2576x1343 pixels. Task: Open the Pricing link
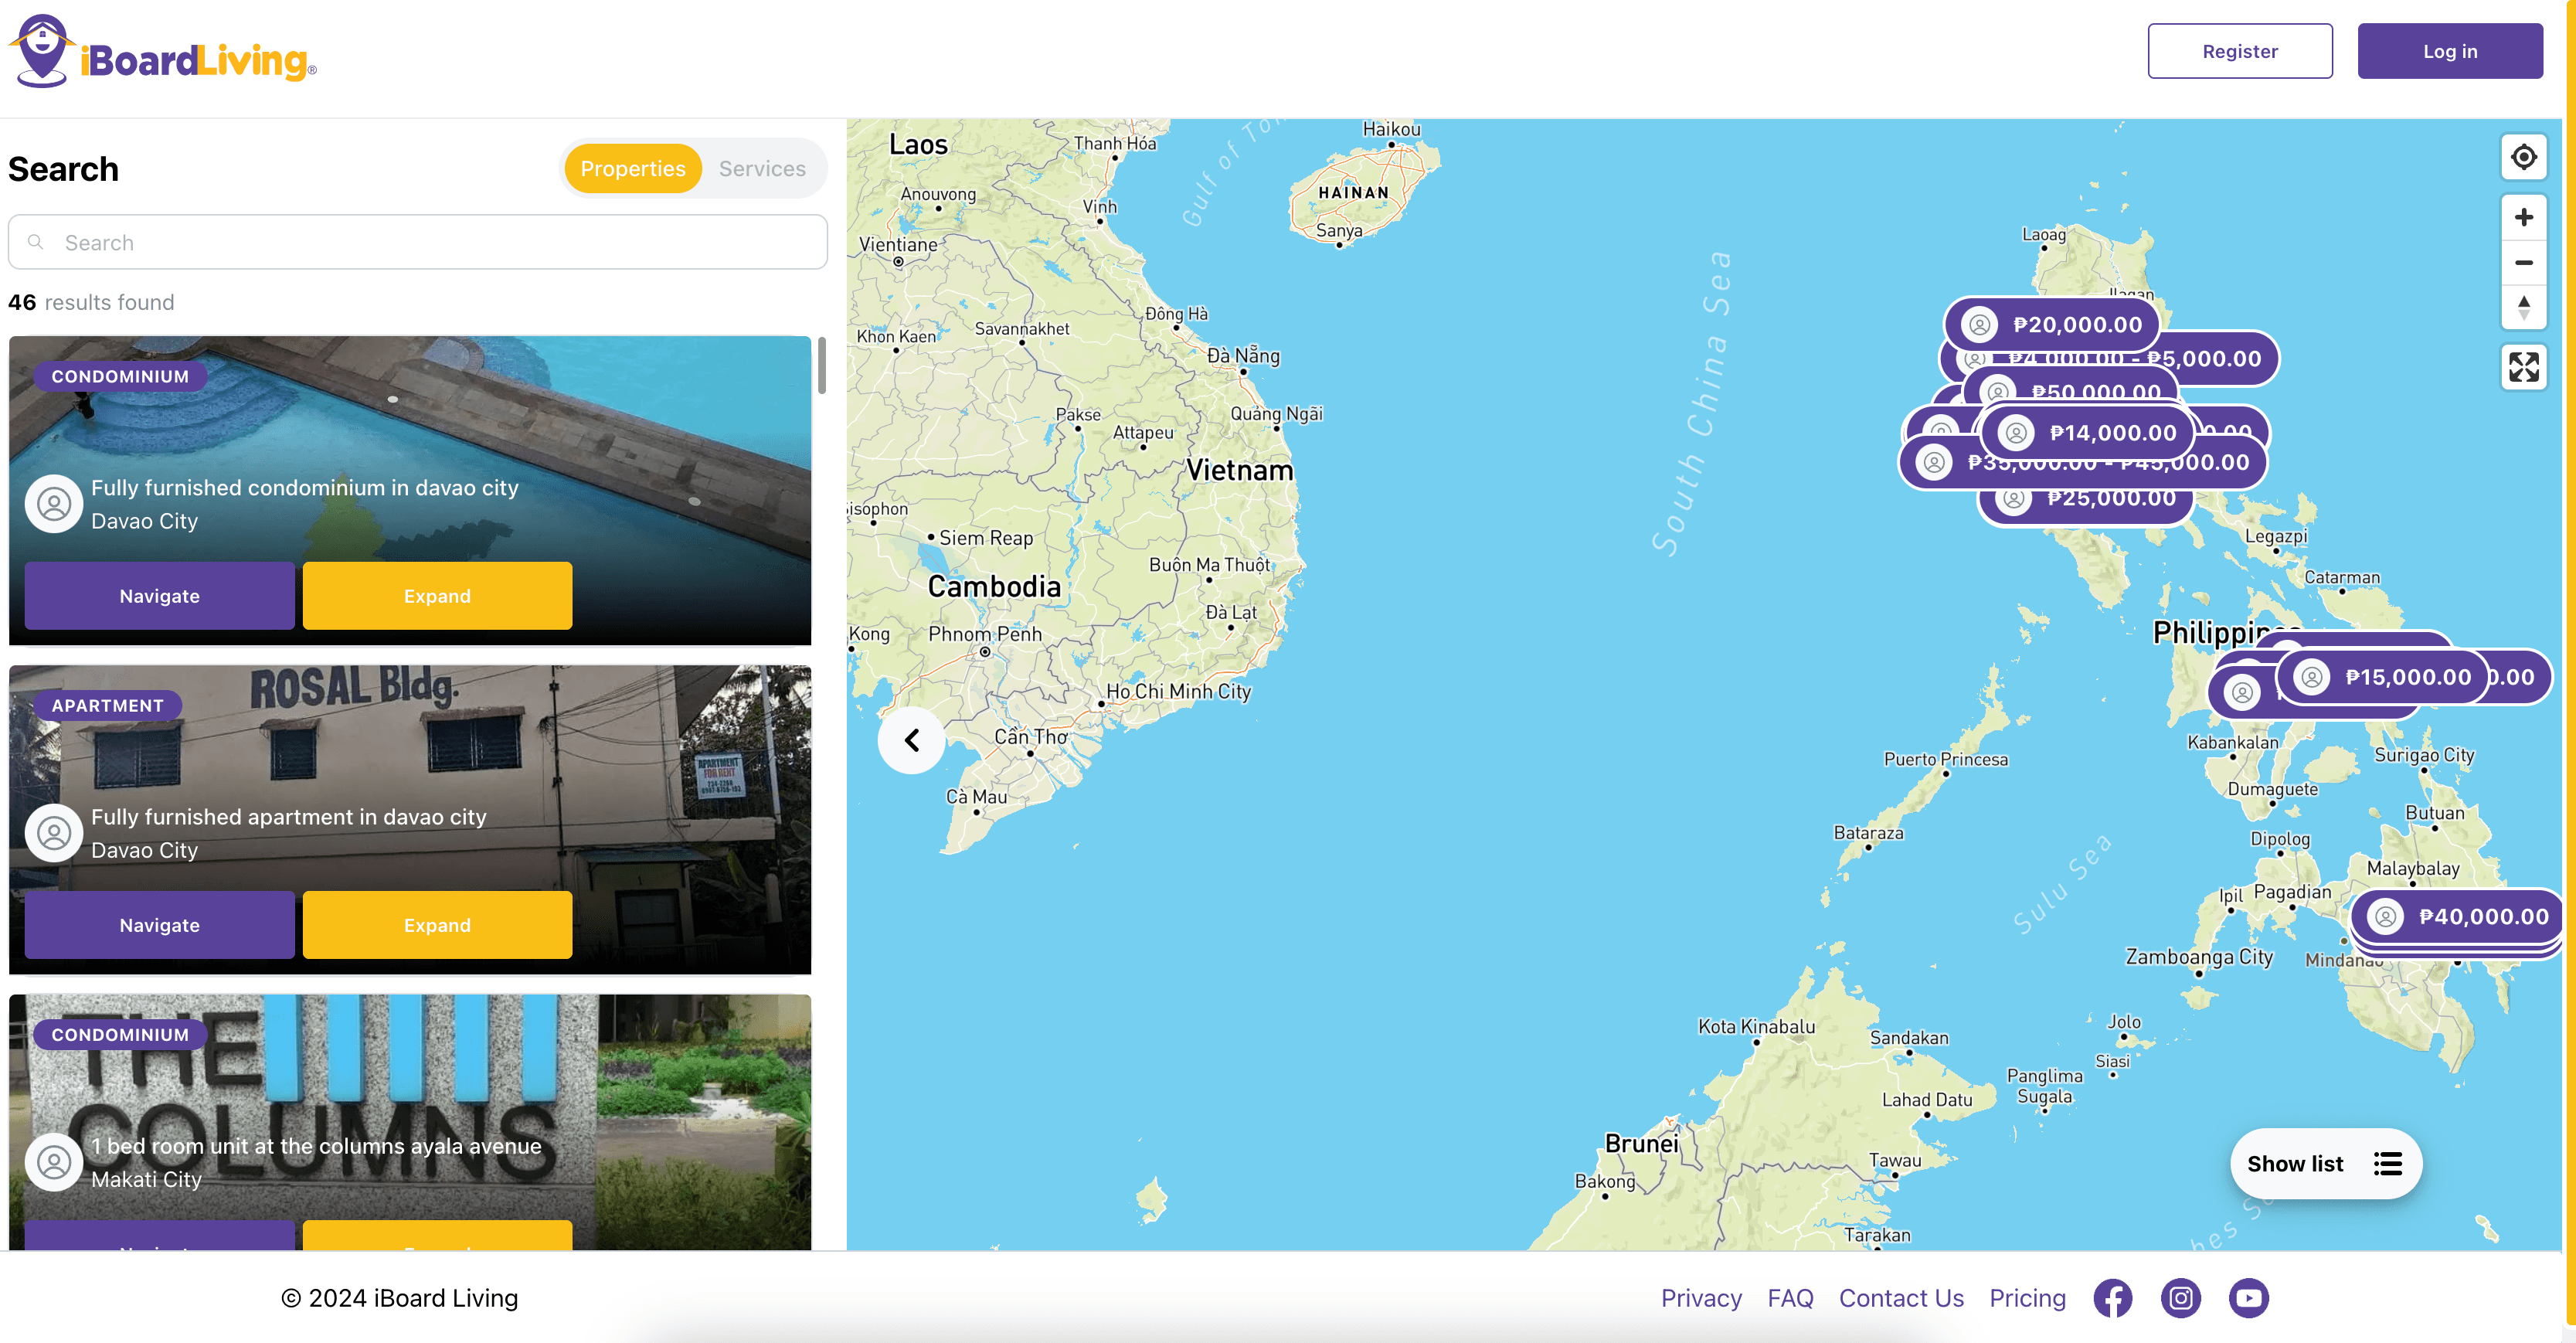point(2027,1298)
